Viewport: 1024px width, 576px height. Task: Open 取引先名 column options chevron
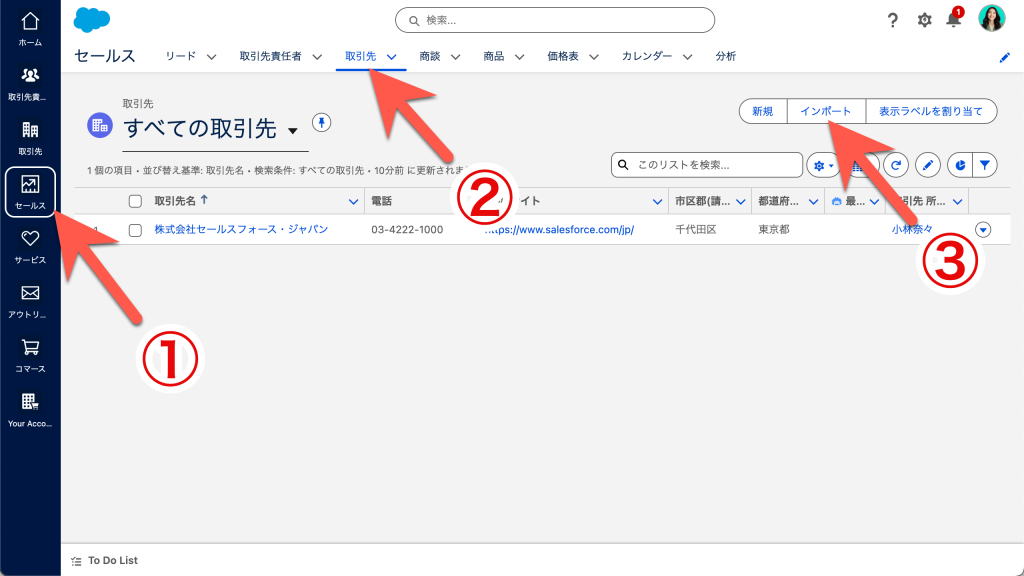click(x=353, y=202)
